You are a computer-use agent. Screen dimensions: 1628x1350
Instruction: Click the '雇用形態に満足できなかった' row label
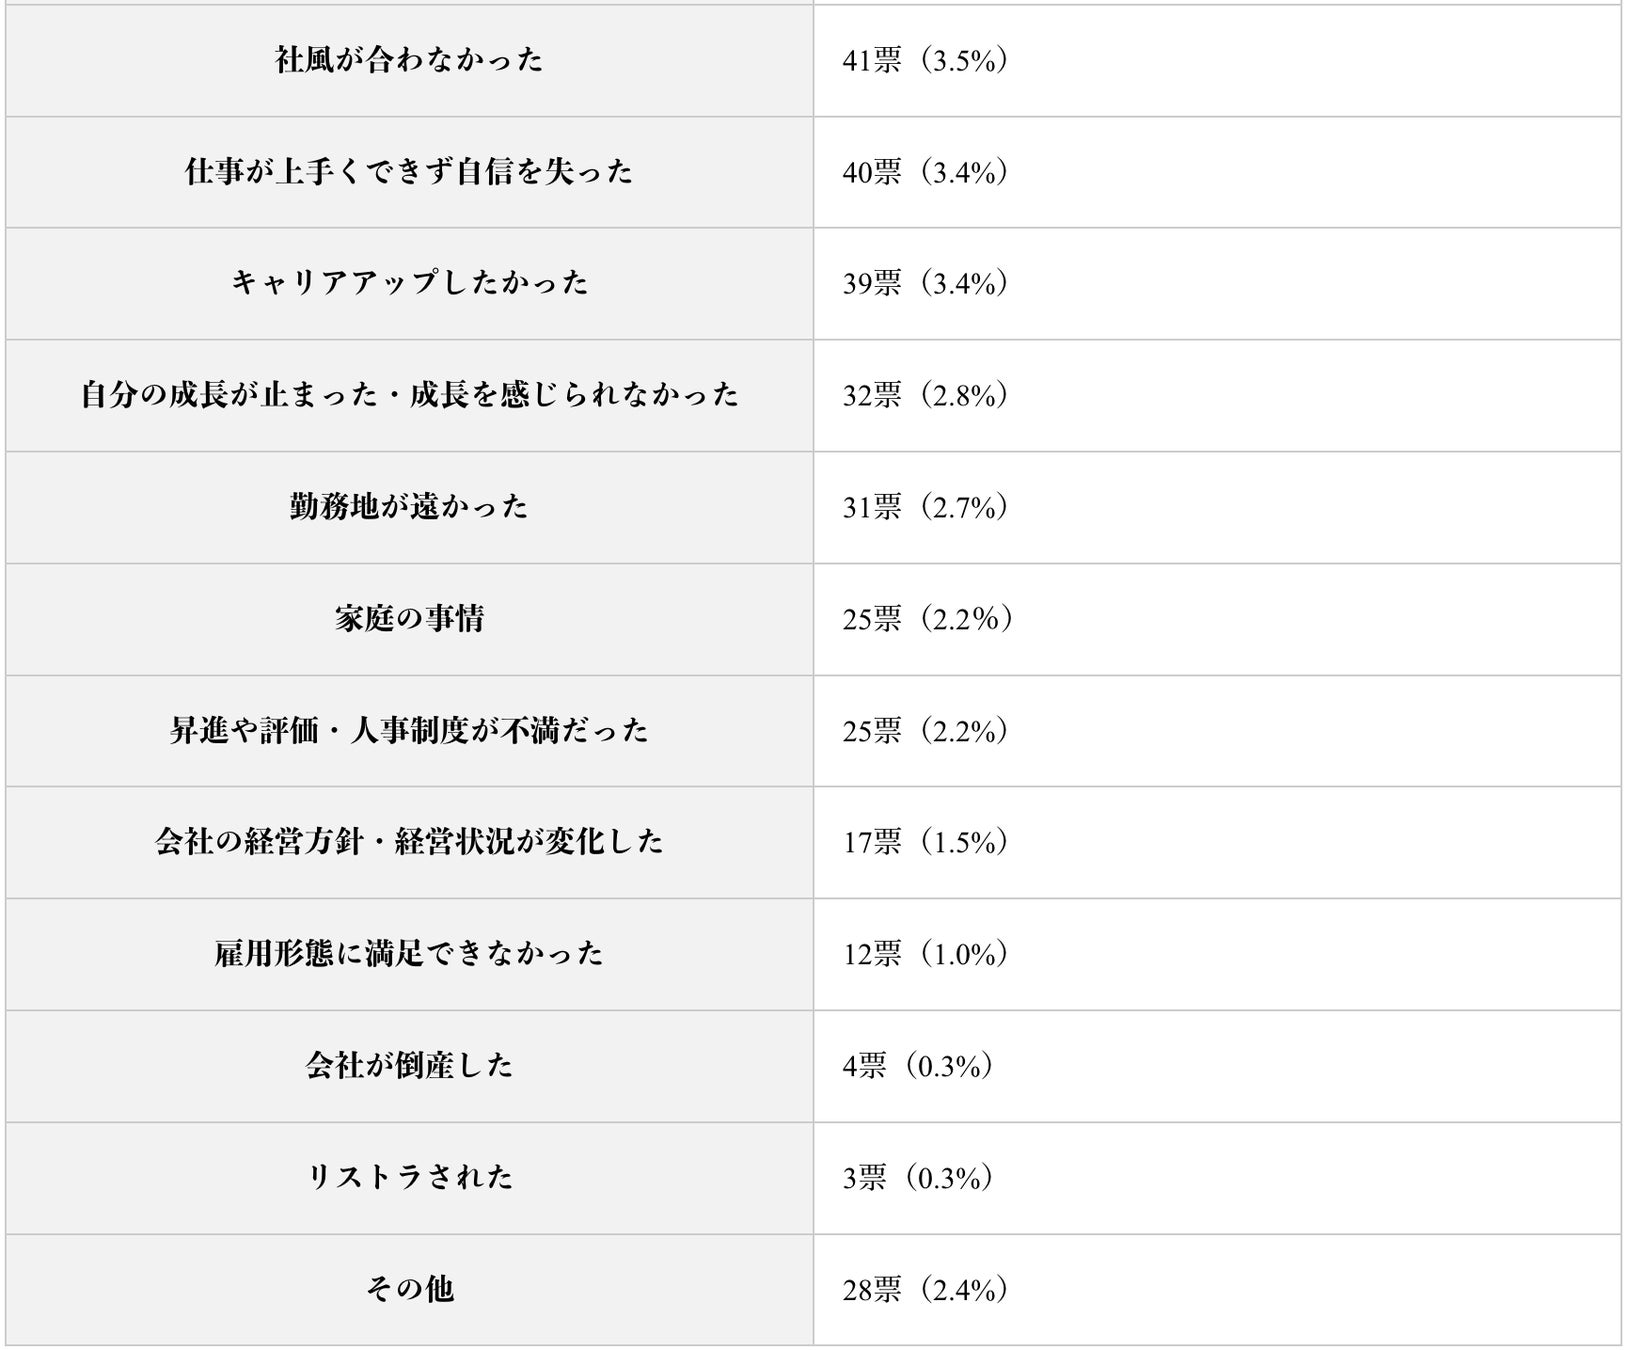pos(409,954)
